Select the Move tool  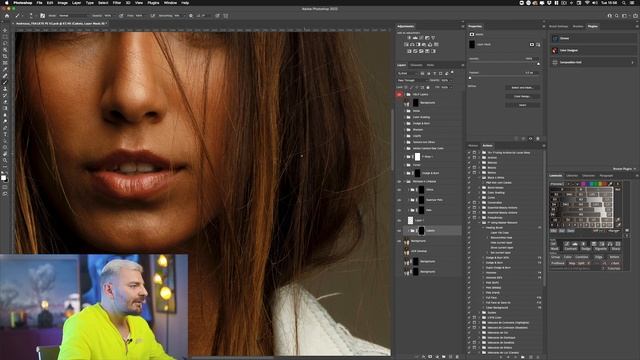(x=5, y=31)
